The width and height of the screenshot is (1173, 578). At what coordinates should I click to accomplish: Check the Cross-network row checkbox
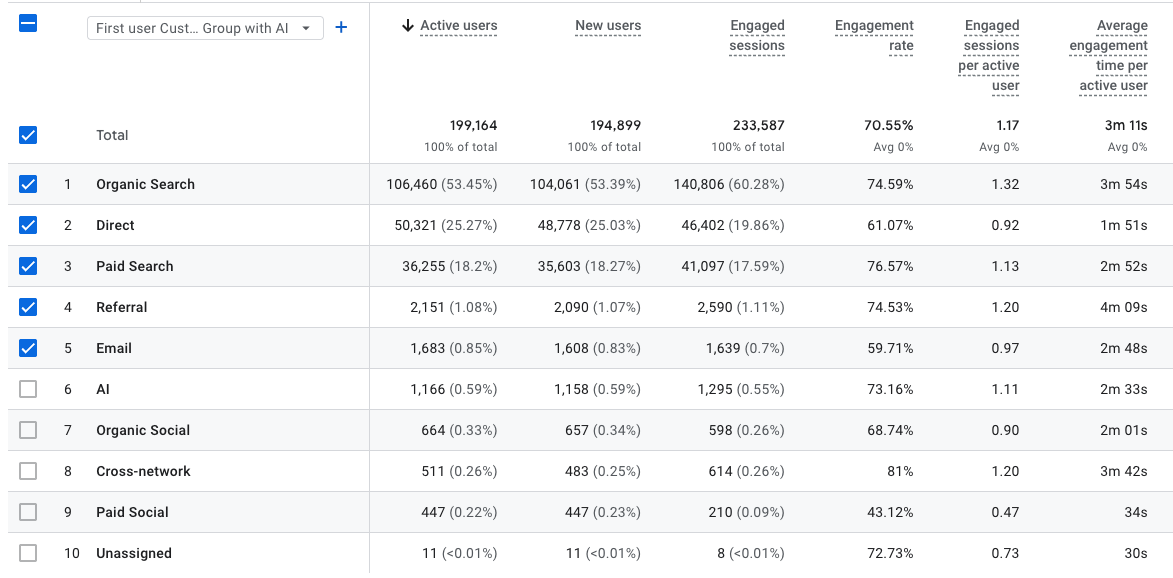tap(28, 471)
